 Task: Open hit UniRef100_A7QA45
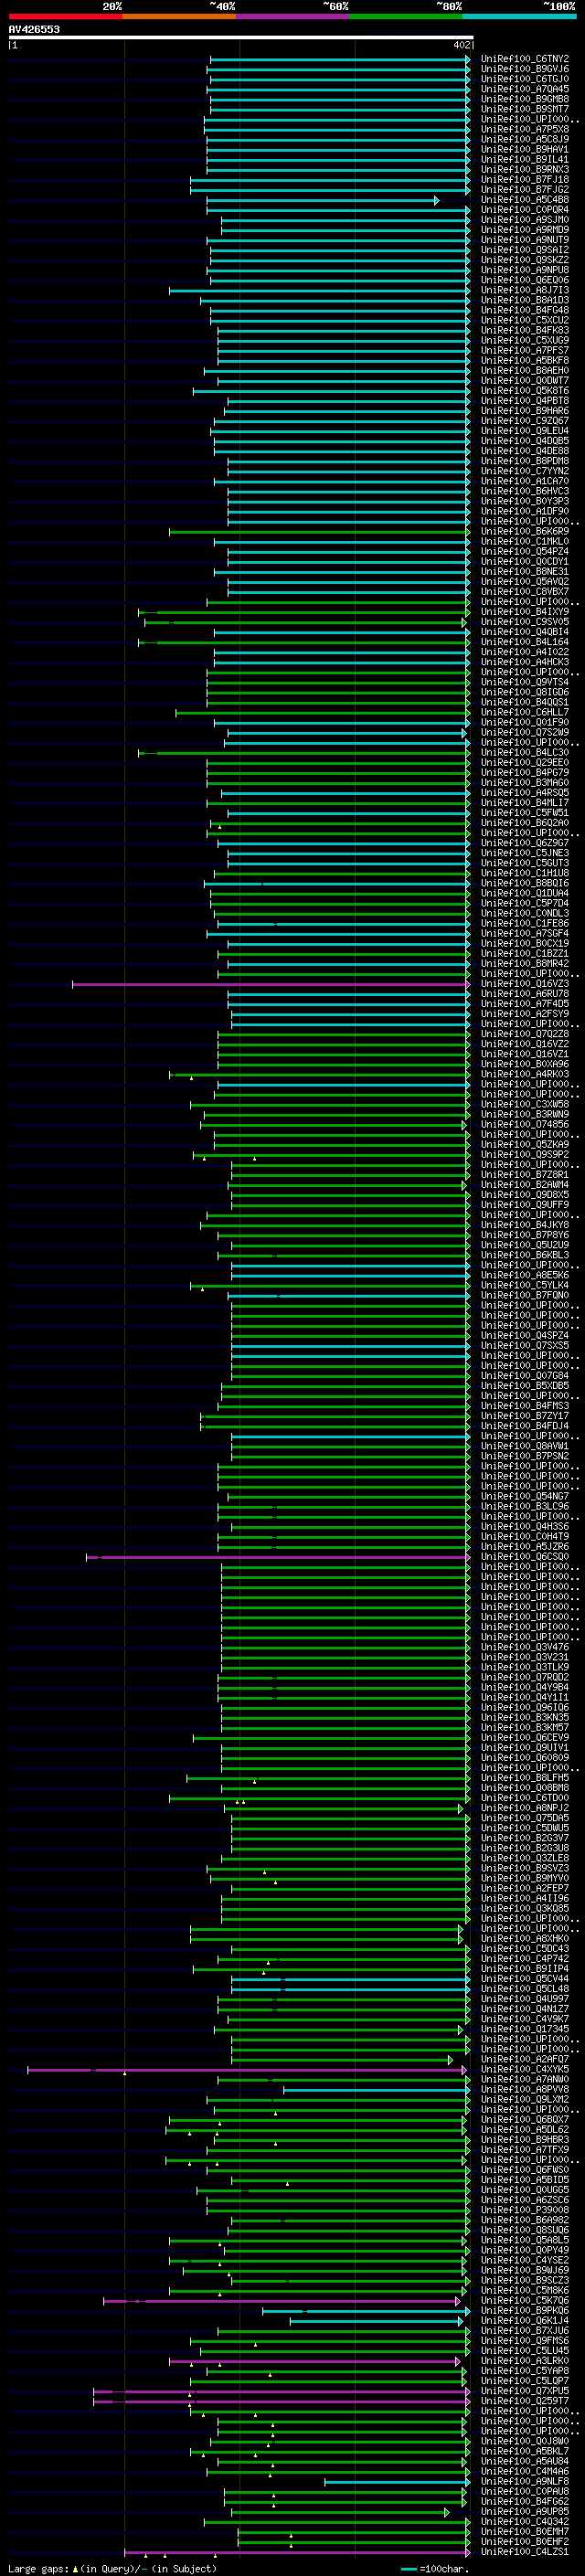click(x=525, y=89)
